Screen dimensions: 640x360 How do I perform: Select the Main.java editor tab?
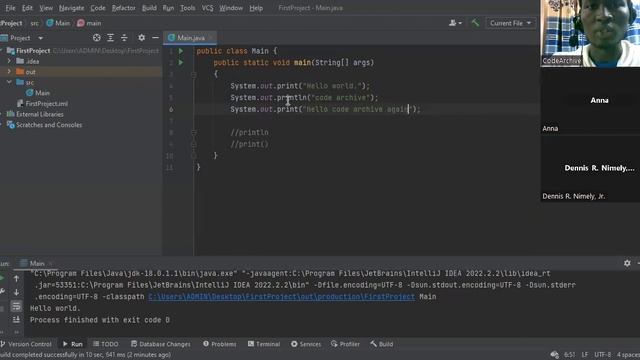[x=190, y=38]
